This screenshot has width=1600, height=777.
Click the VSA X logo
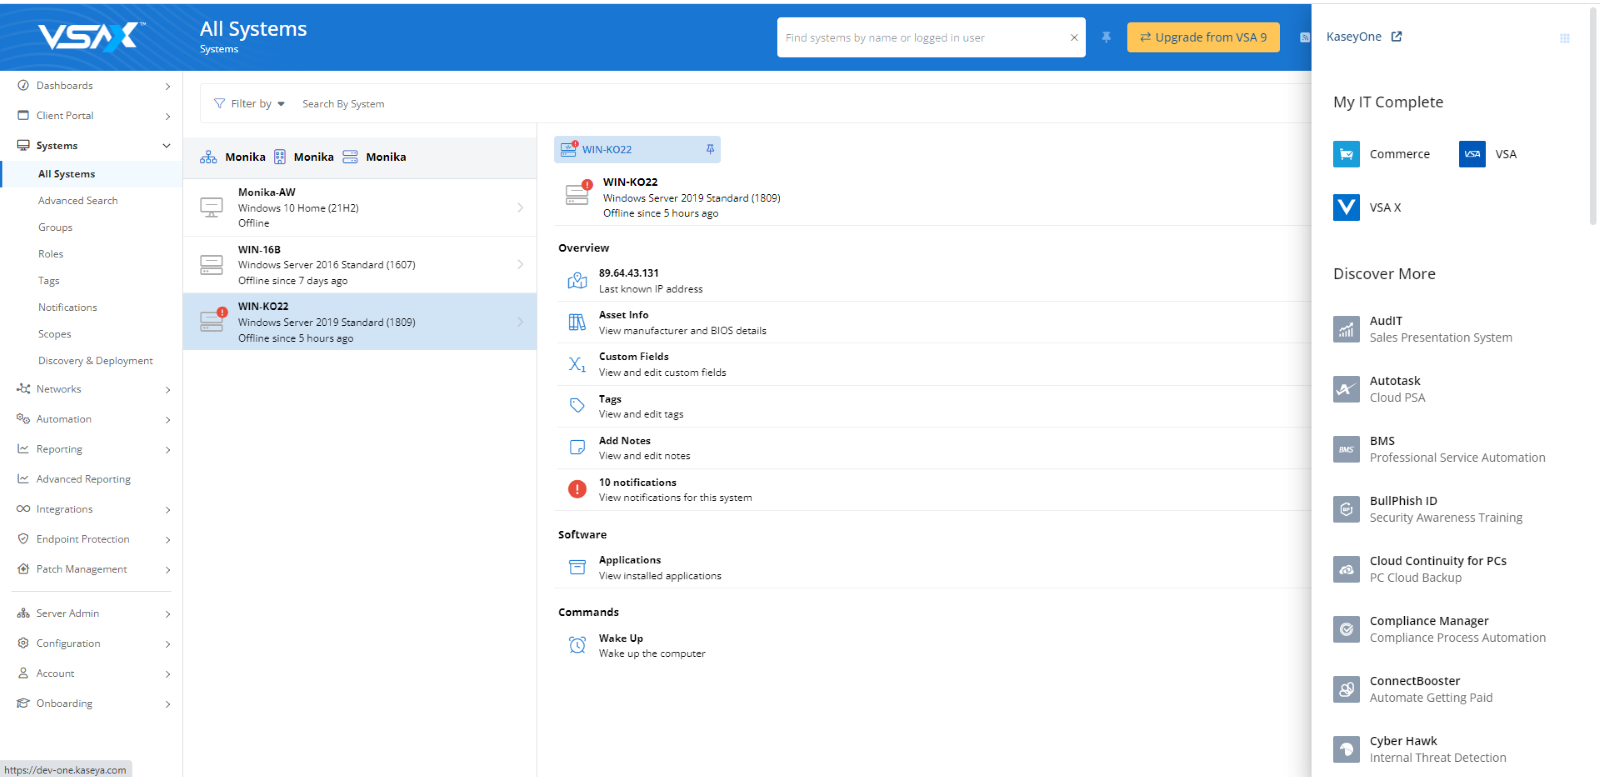[90, 37]
